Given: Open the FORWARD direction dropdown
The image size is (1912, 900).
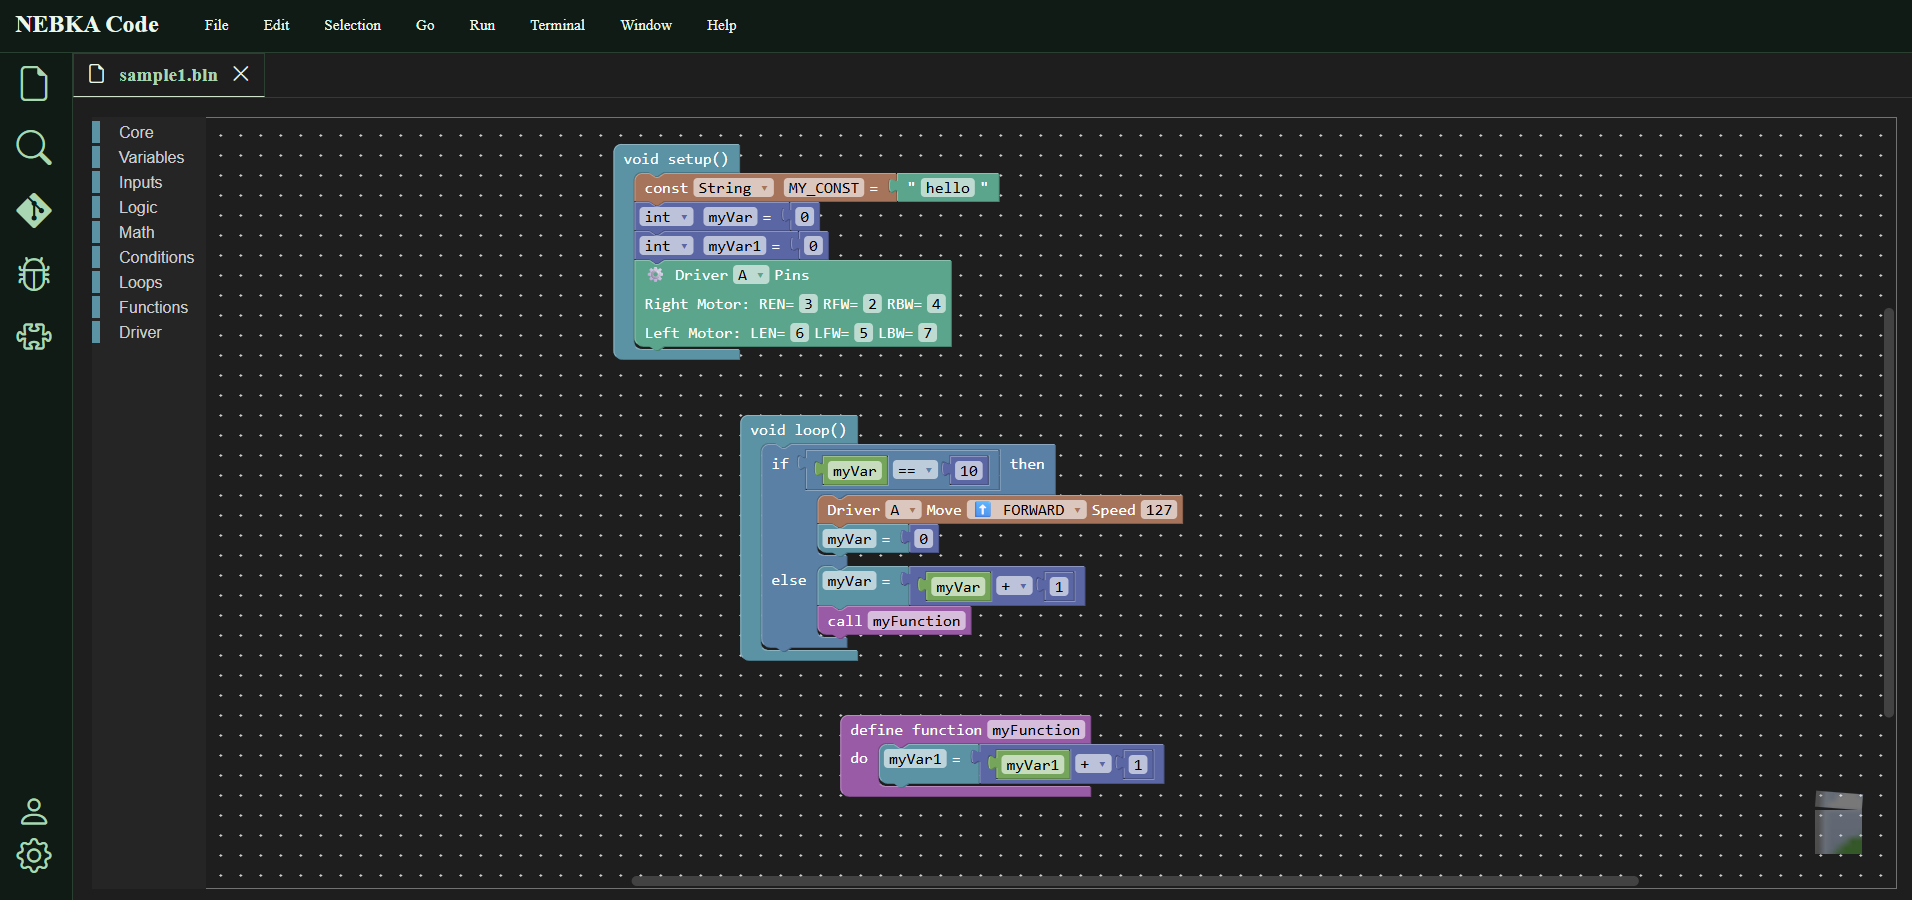Looking at the screenshot, I should click(1076, 509).
